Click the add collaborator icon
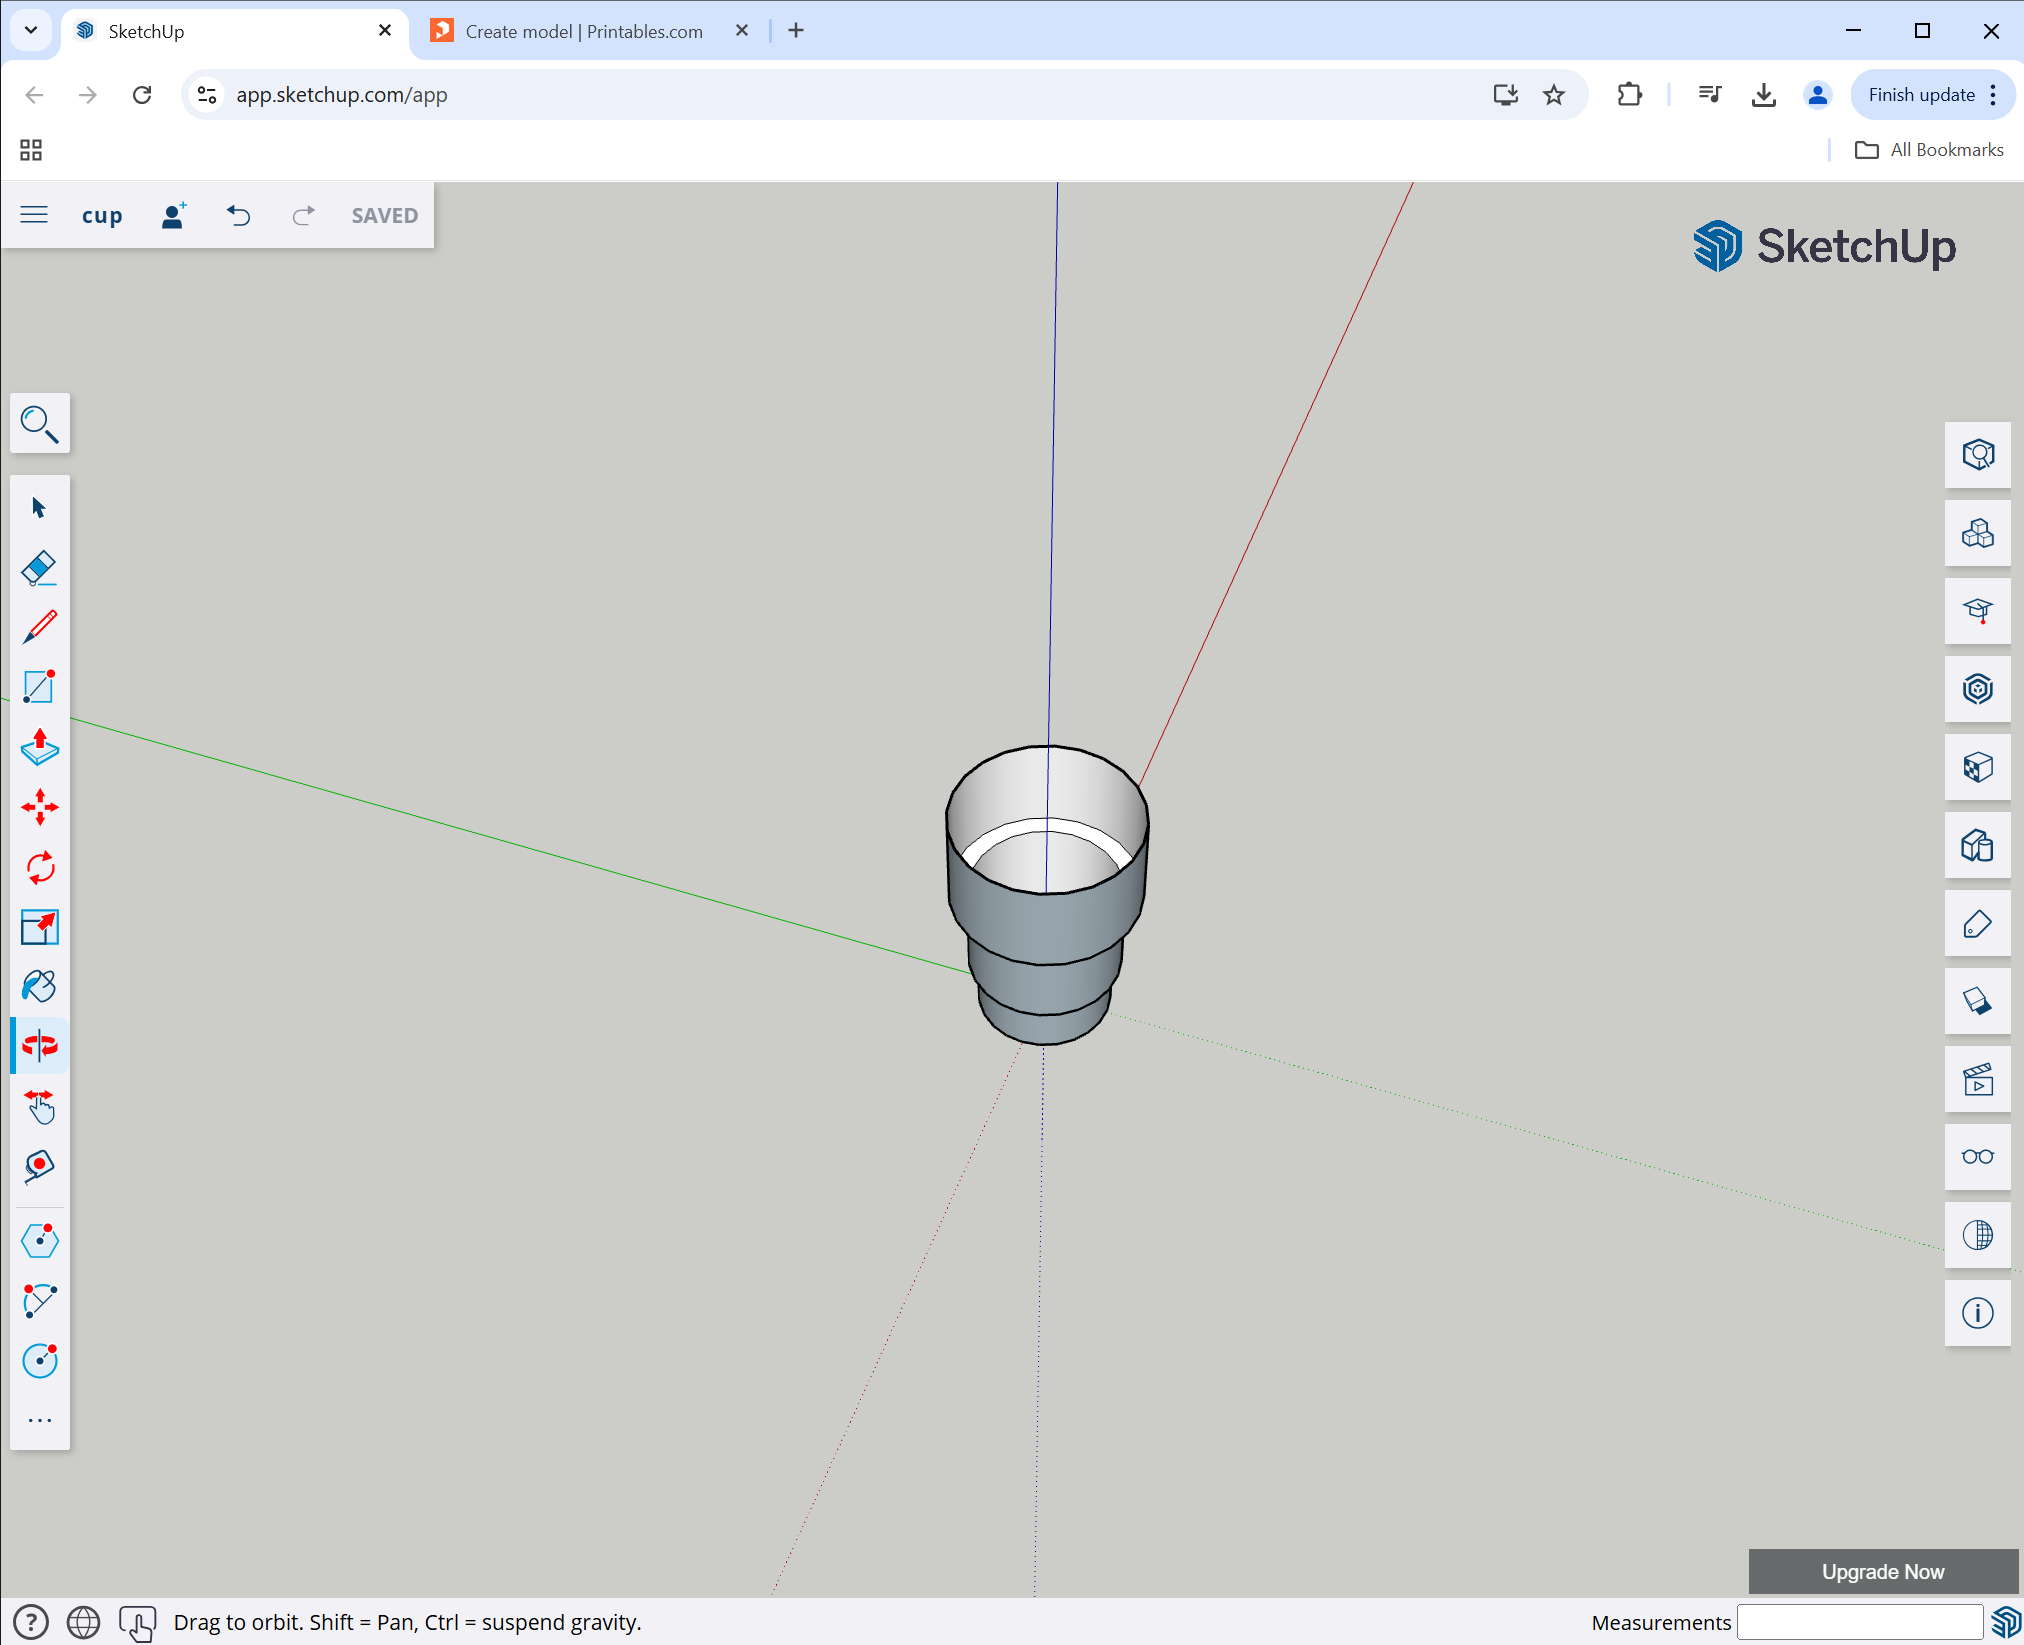The image size is (2024, 1645). (x=174, y=215)
